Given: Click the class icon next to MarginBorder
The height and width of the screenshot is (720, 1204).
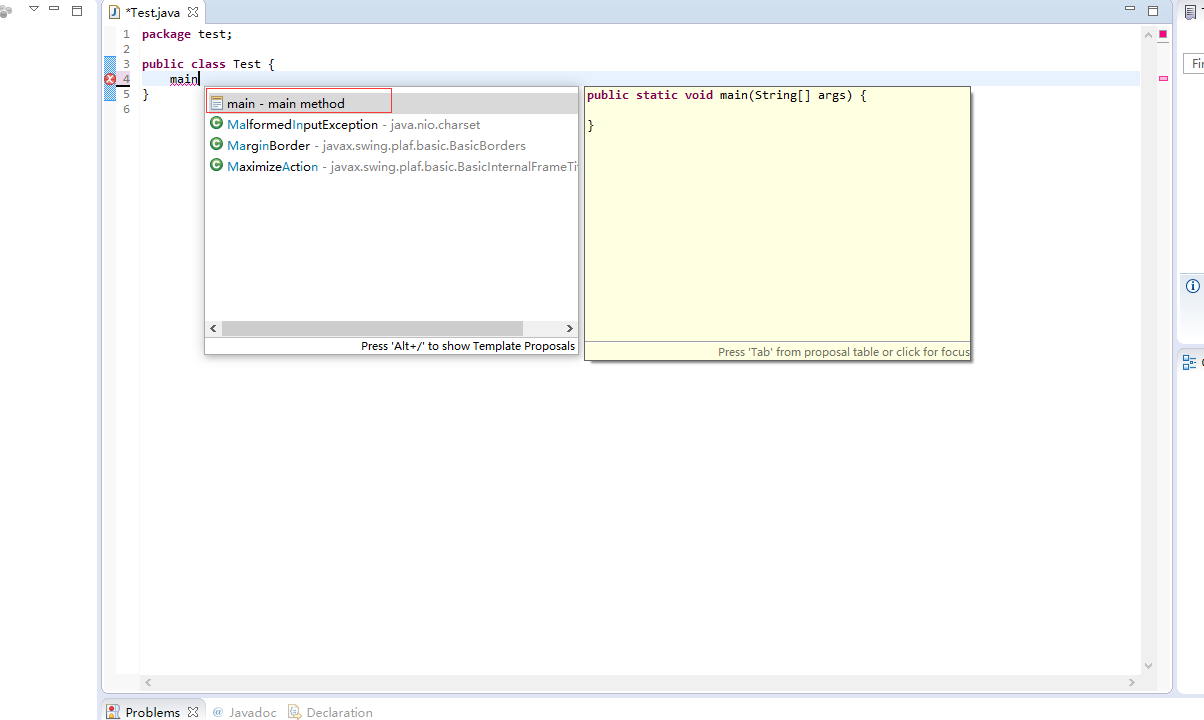Looking at the screenshot, I should click(x=216, y=145).
